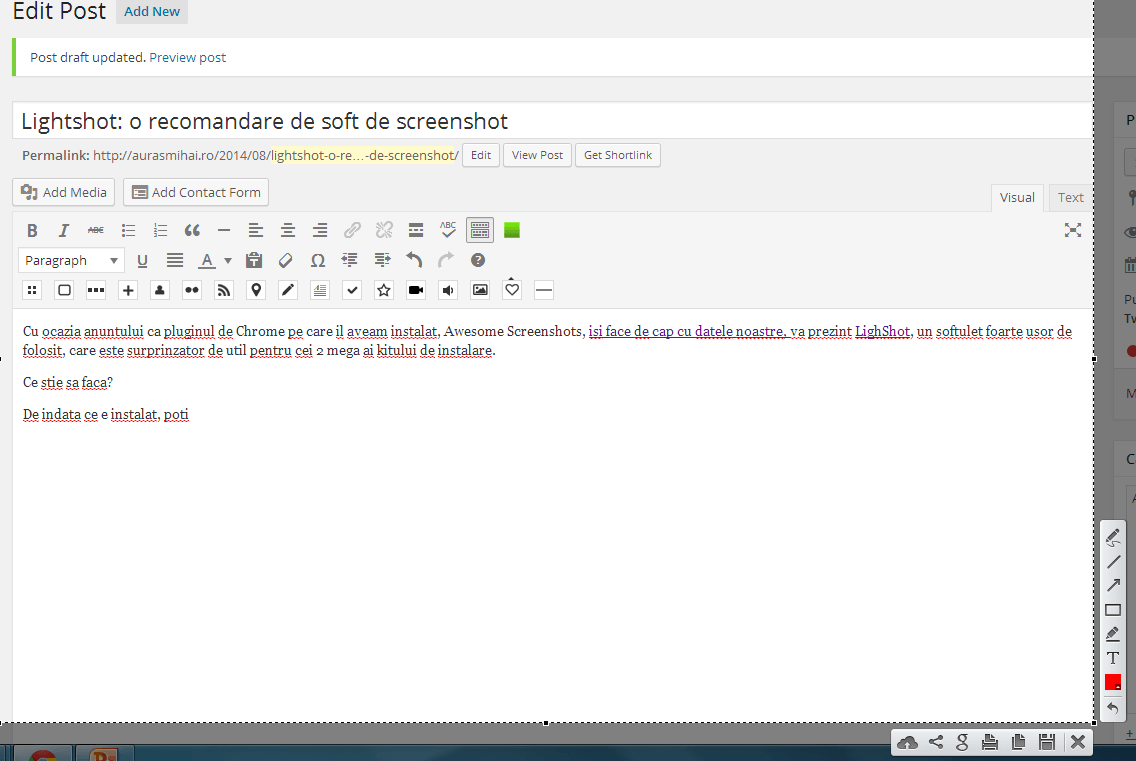The width and height of the screenshot is (1136, 761).
Task: Open the Preview post link
Action: (x=188, y=57)
